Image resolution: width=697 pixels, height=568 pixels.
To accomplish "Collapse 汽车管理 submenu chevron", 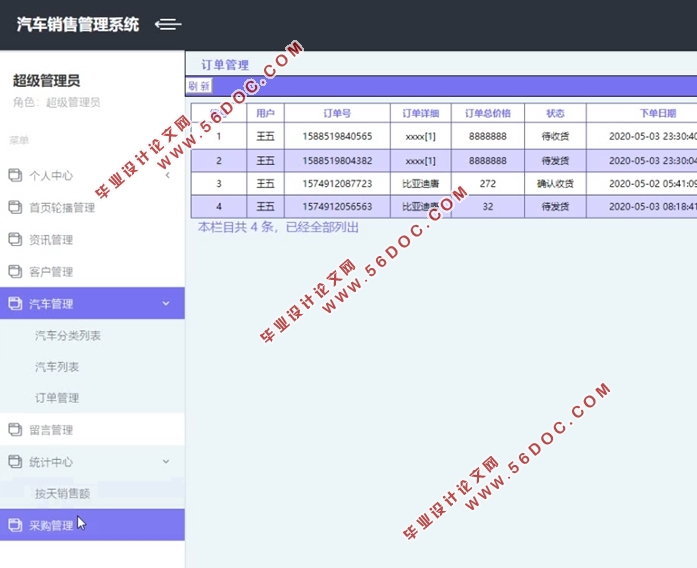I will pos(166,304).
